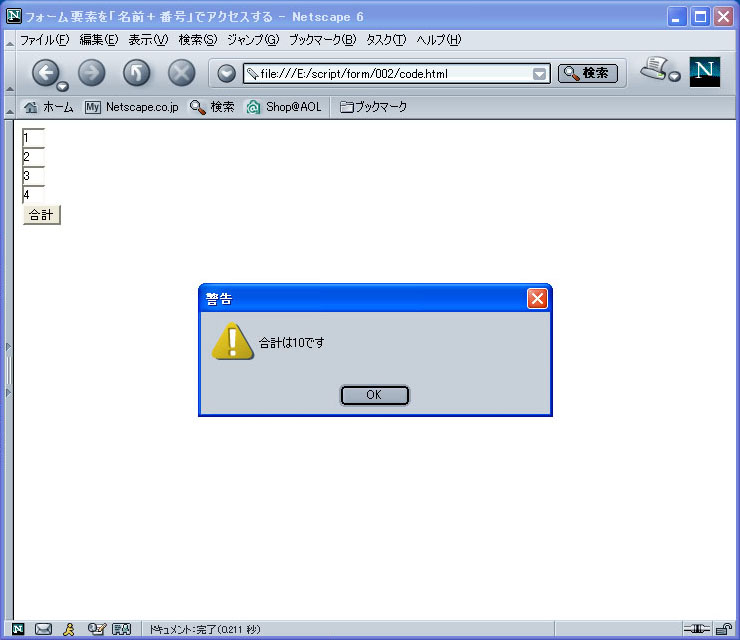Open Navigator from the status bar N icon
The height and width of the screenshot is (640, 740).
pos(18,629)
